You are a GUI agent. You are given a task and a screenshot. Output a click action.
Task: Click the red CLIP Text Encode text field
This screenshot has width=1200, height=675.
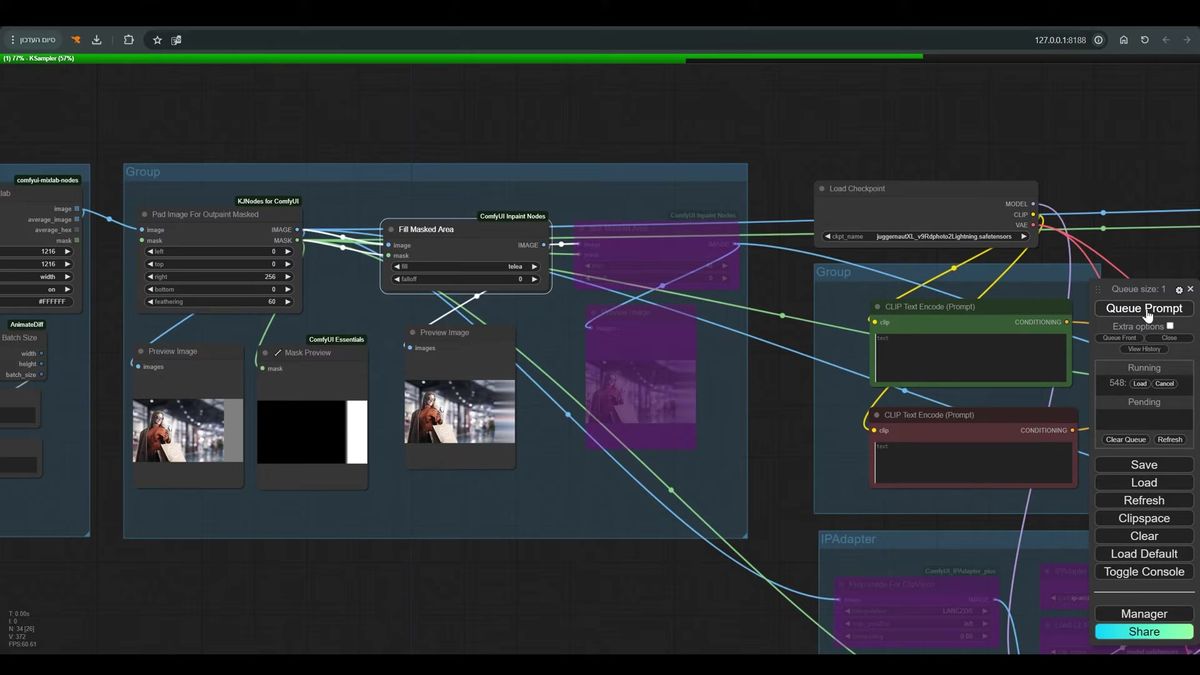971,462
